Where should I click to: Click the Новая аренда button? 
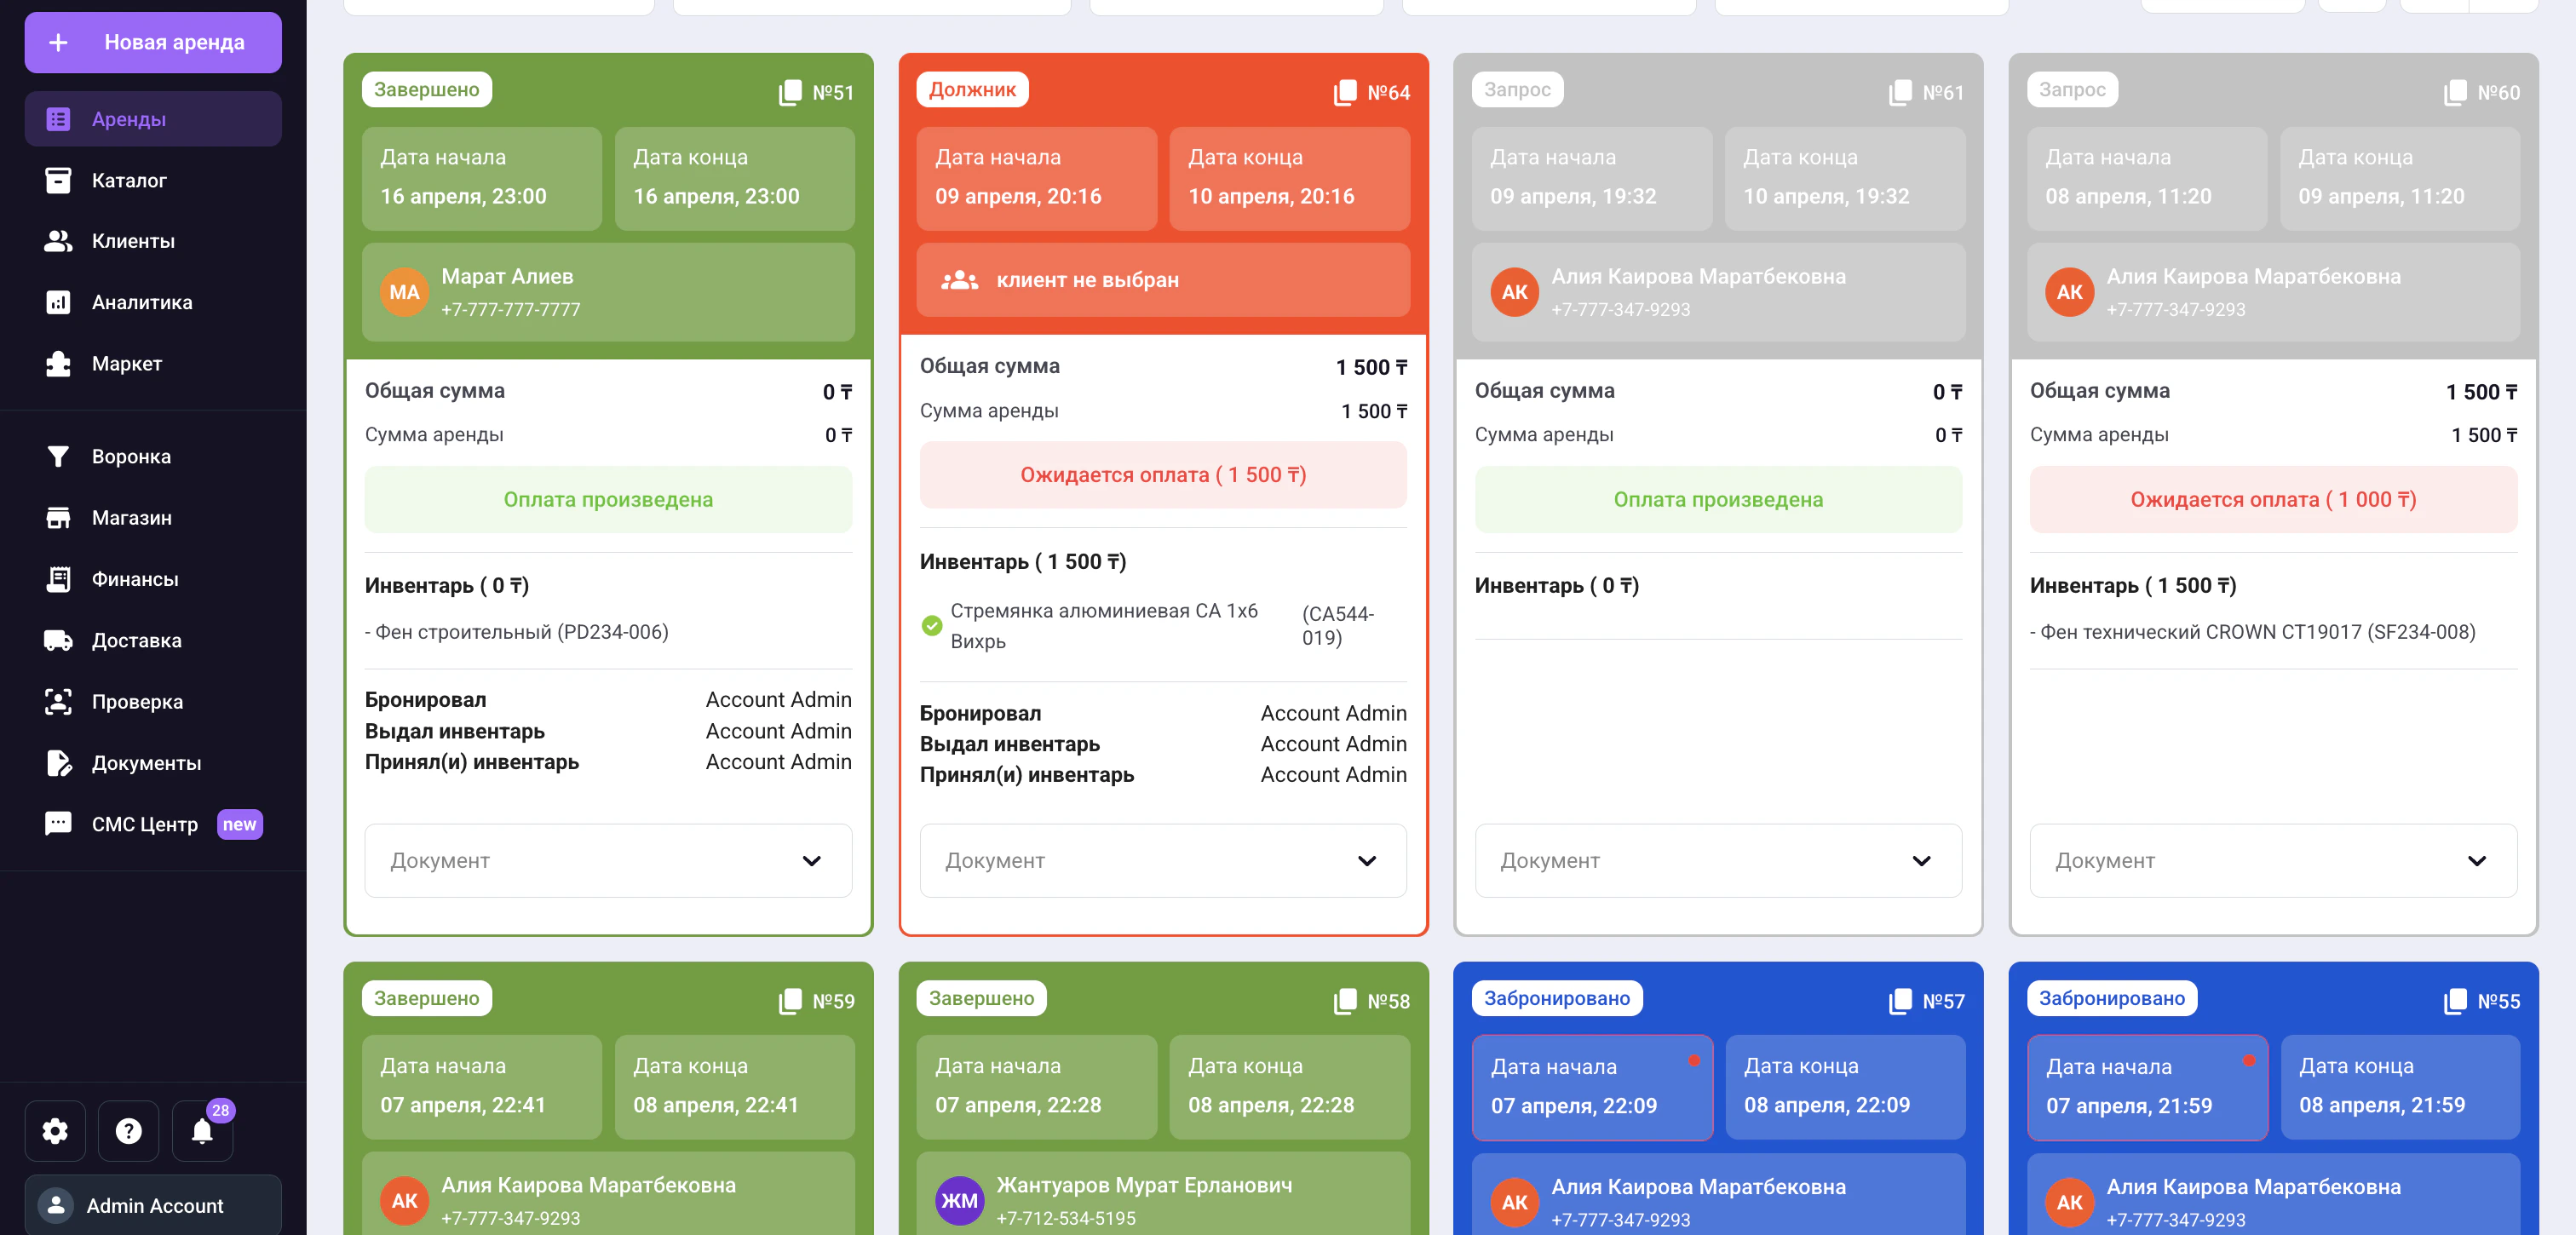tap(153, 43)
